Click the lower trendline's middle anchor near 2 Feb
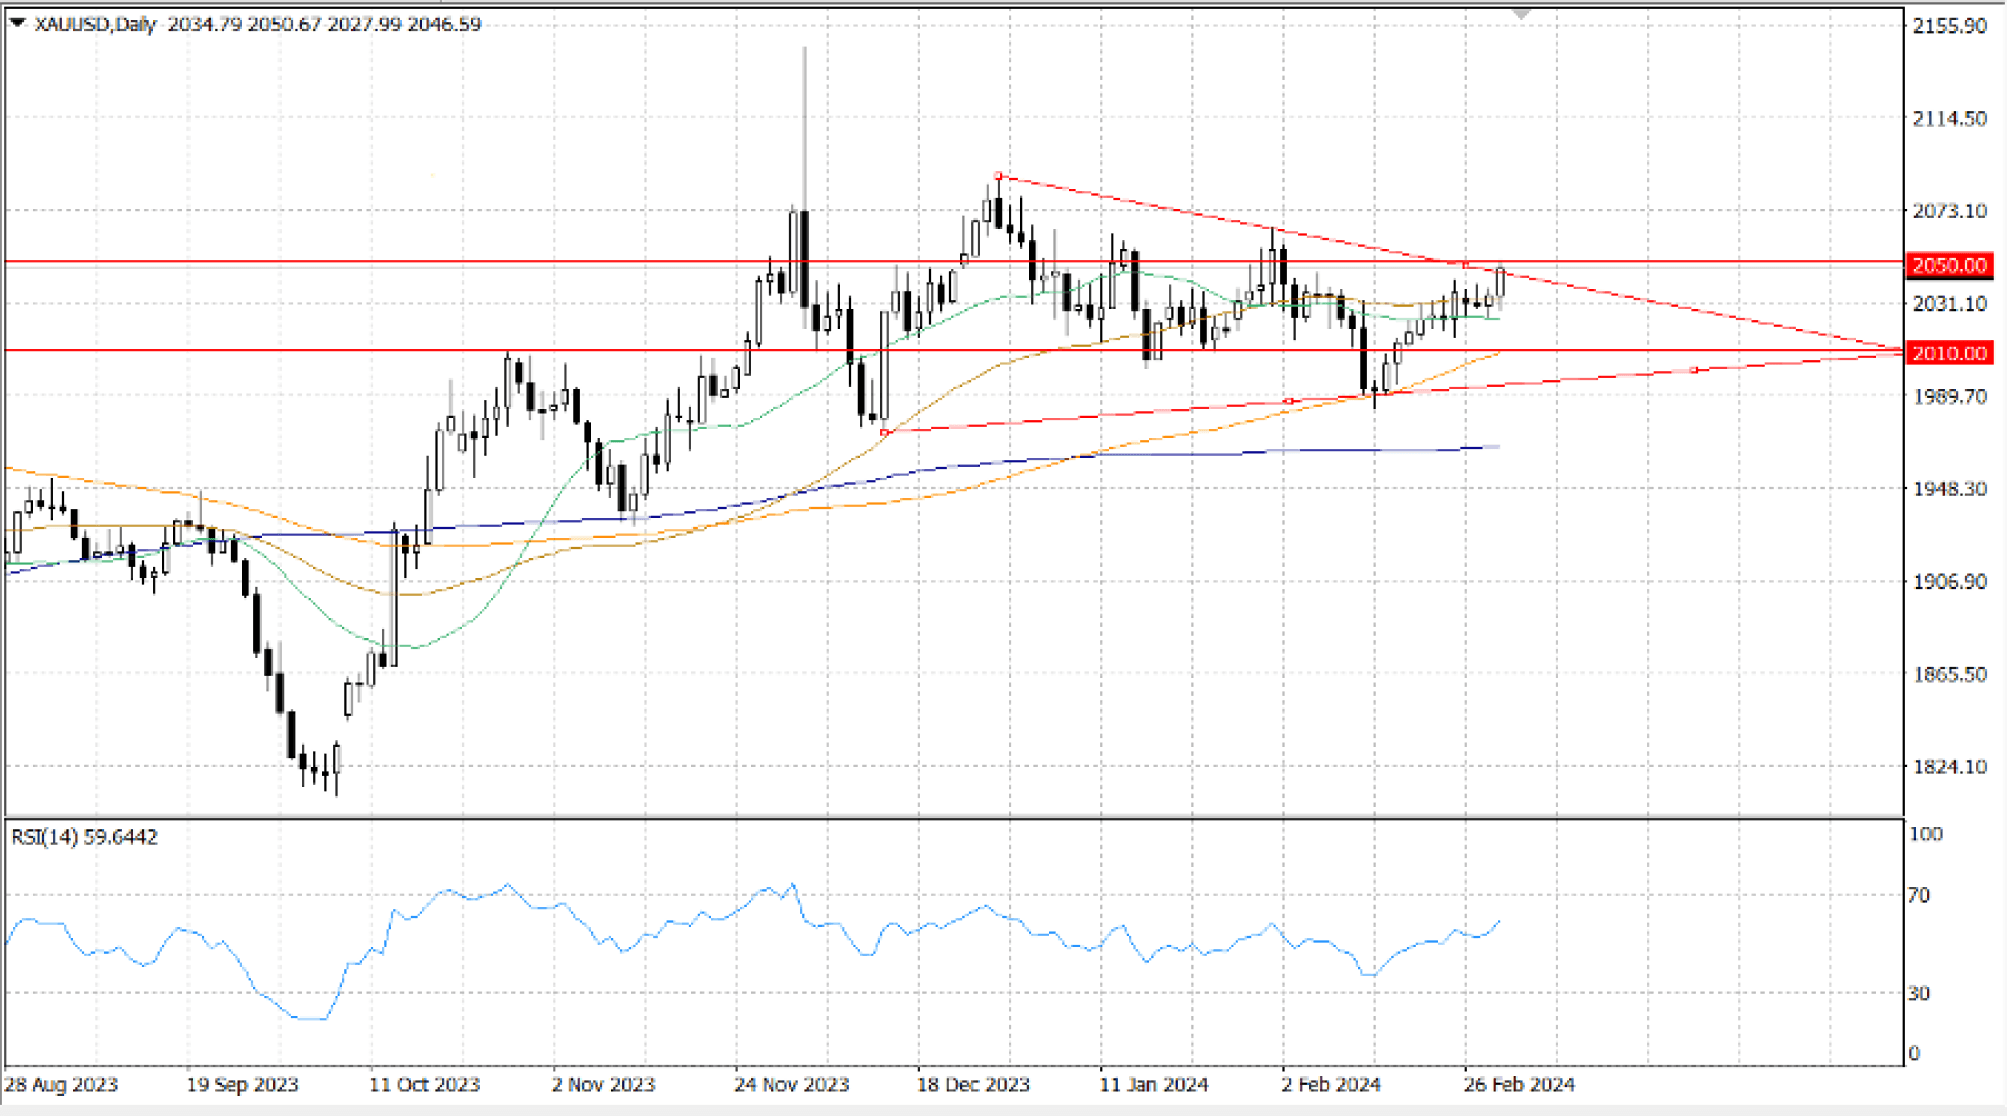2009x1116 pixels. click(1288, 401)
